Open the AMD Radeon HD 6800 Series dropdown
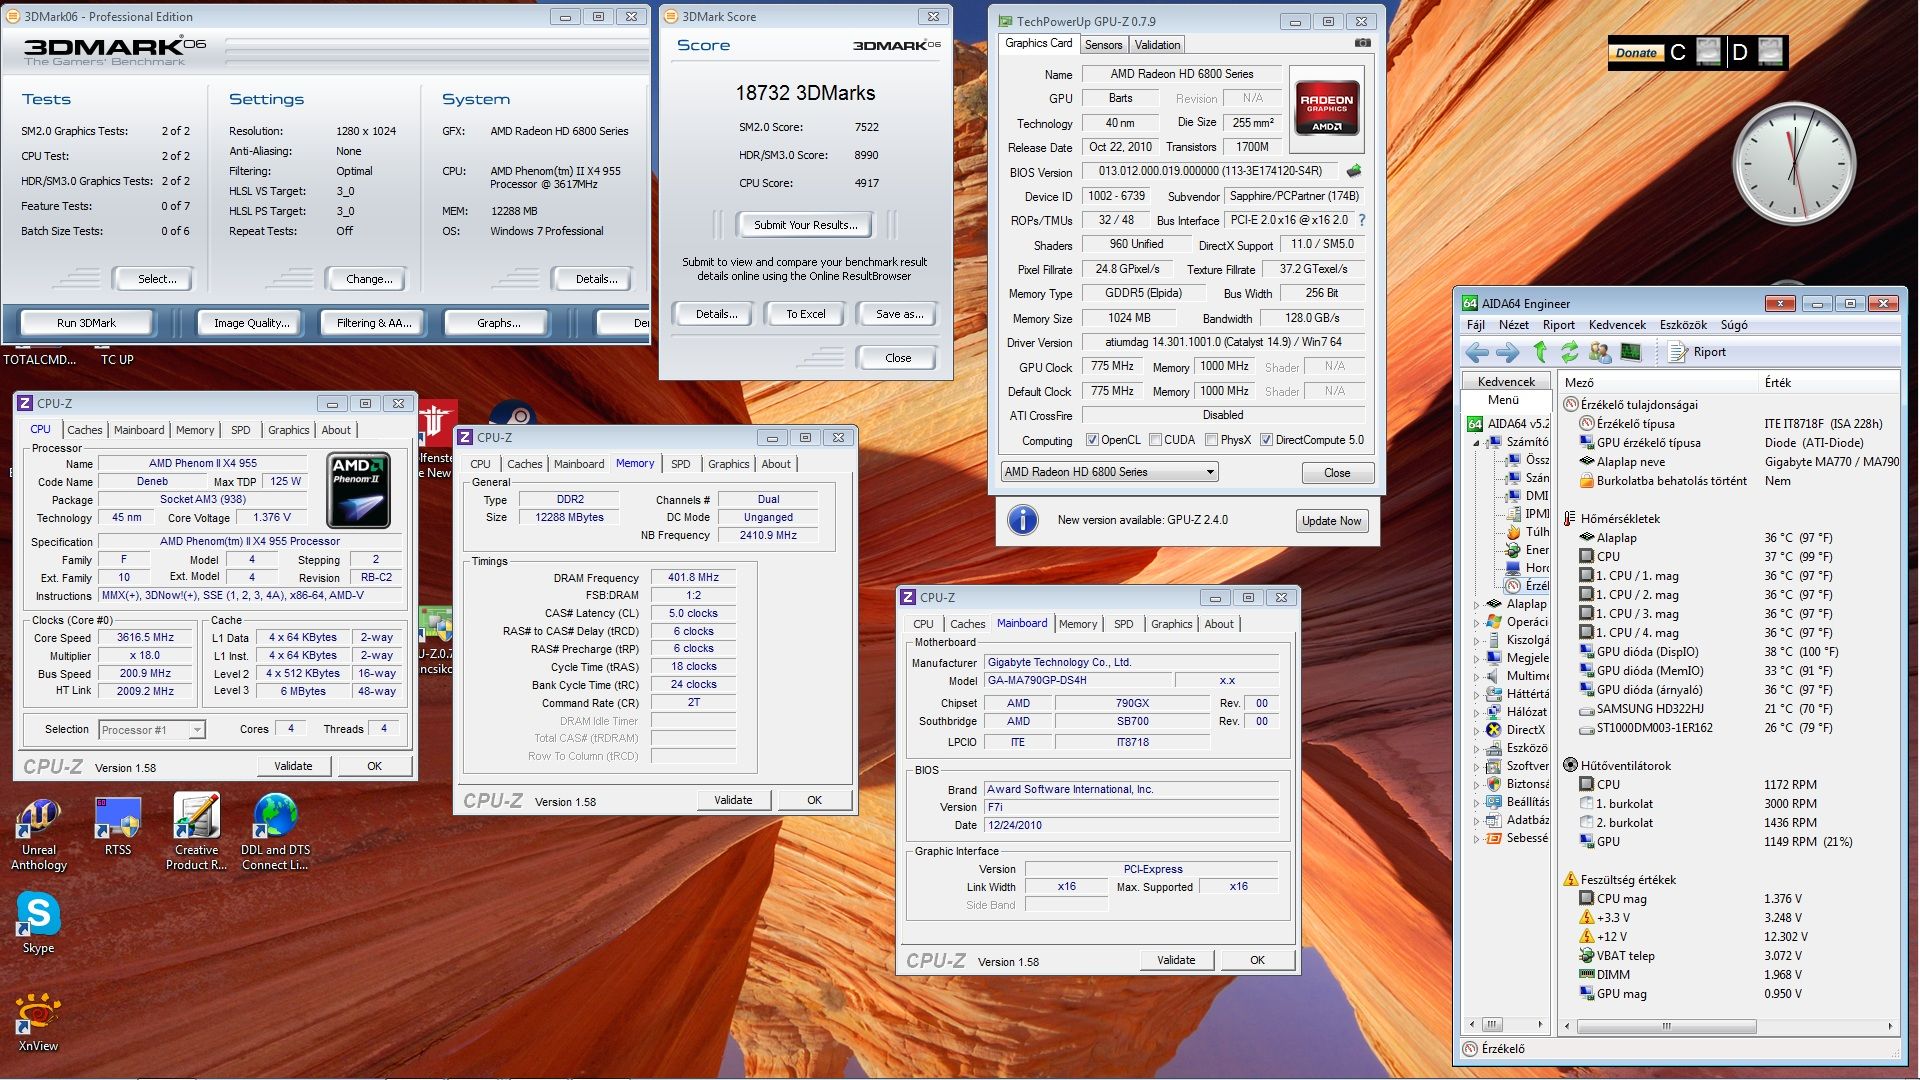 (1109, 472)
